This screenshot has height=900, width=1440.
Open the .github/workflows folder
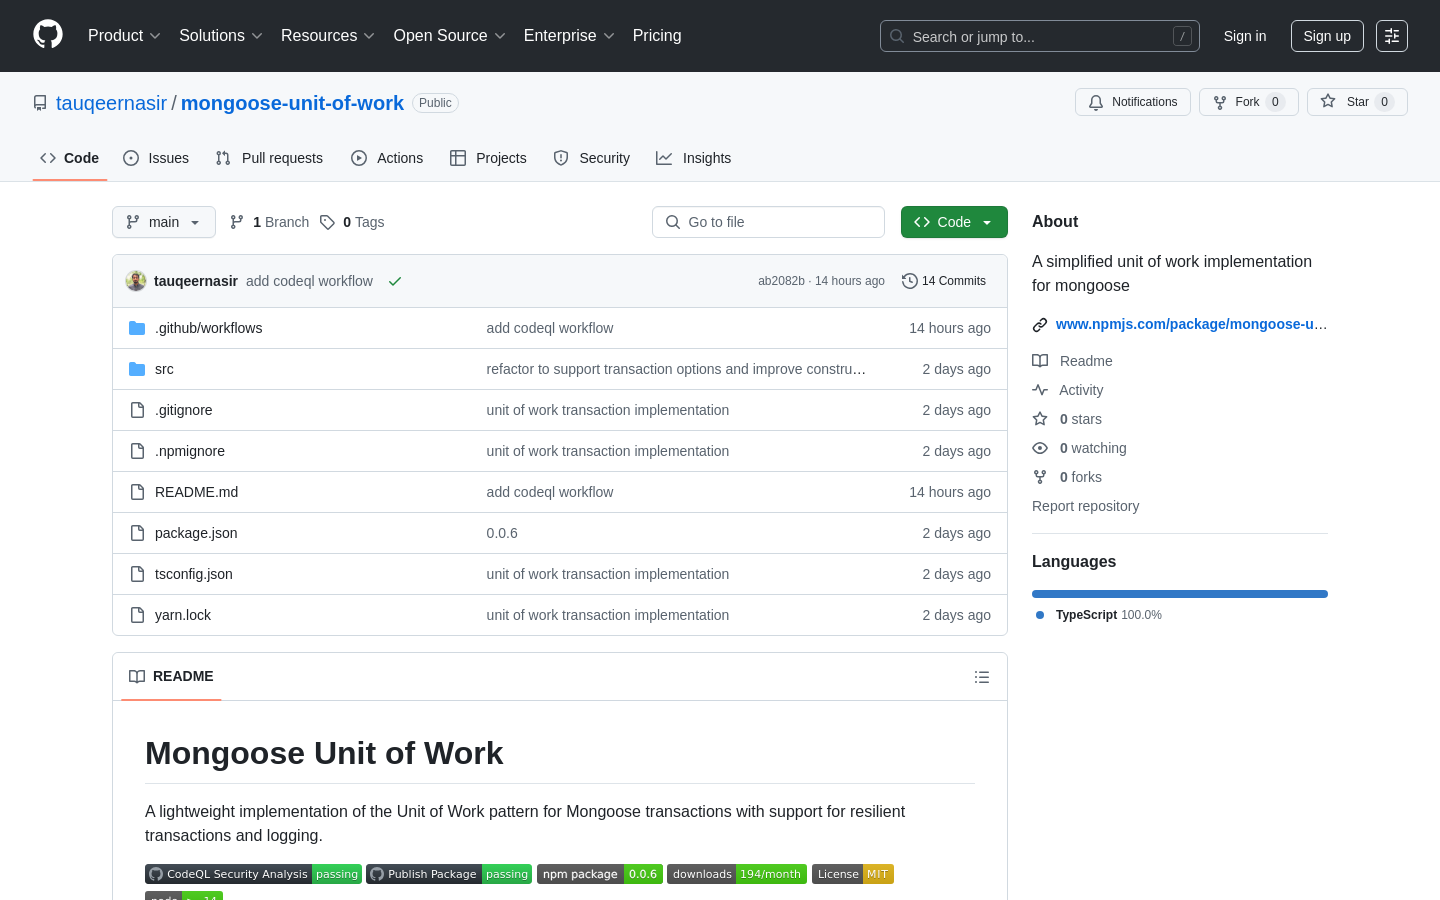click(x=208, y=328)
